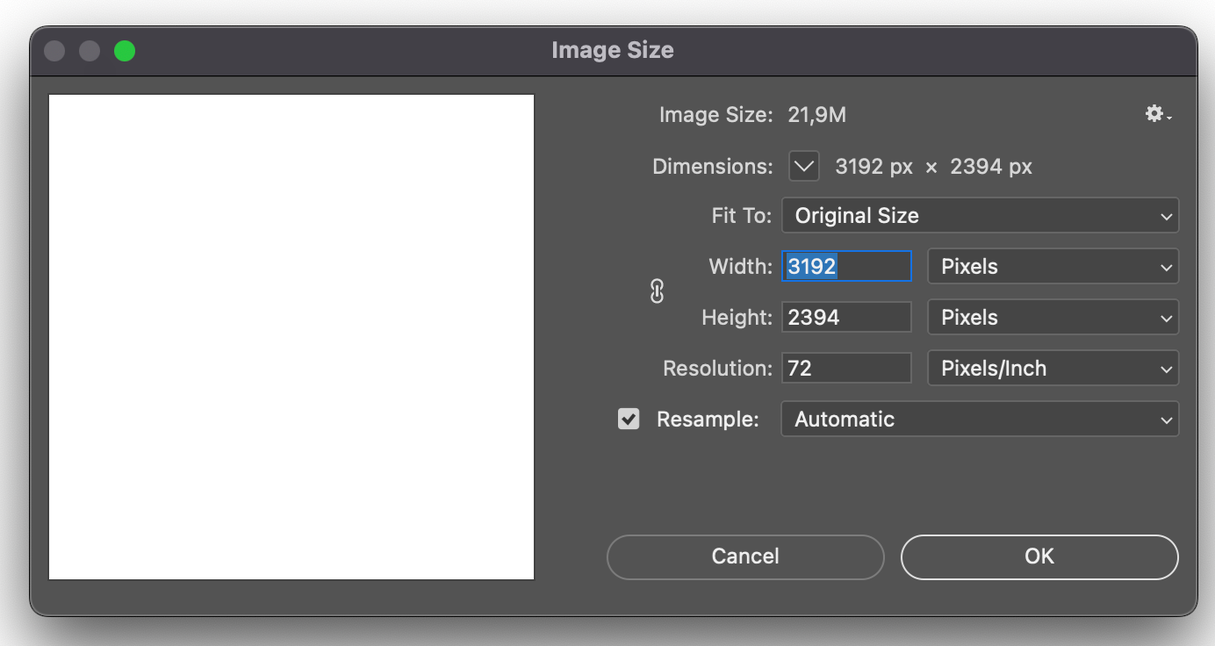Click the Resolution field showing 72
Image resolution: width=1215 pixels, height=646 pixels.
[846, 368]
